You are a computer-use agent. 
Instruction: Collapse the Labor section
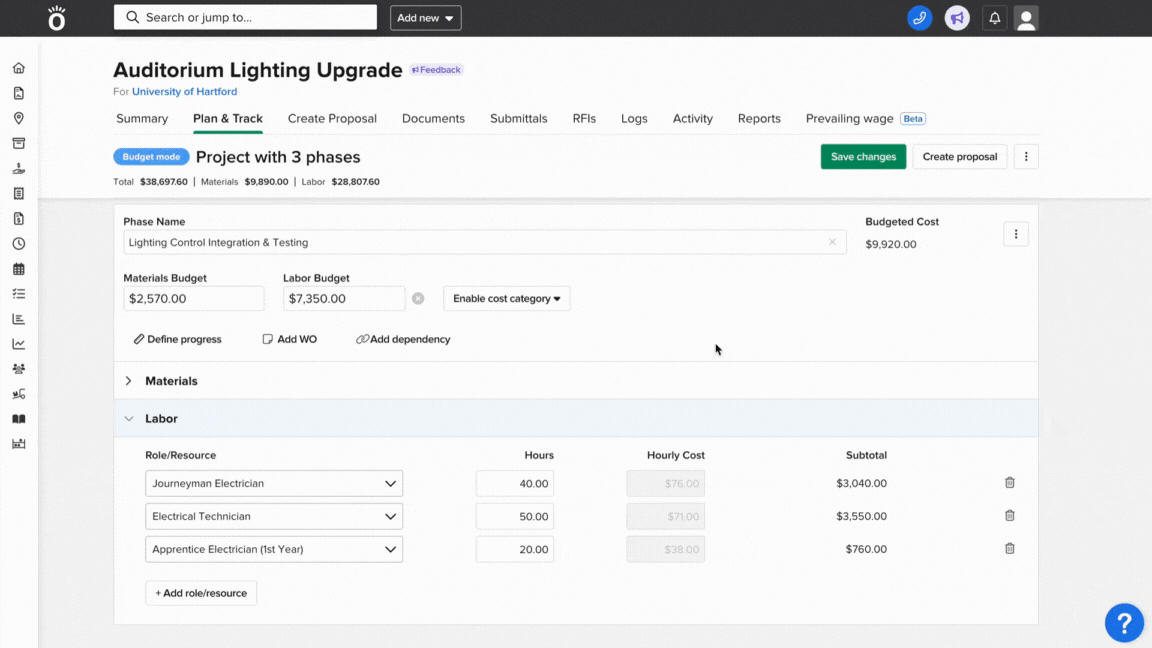(129, 419)
